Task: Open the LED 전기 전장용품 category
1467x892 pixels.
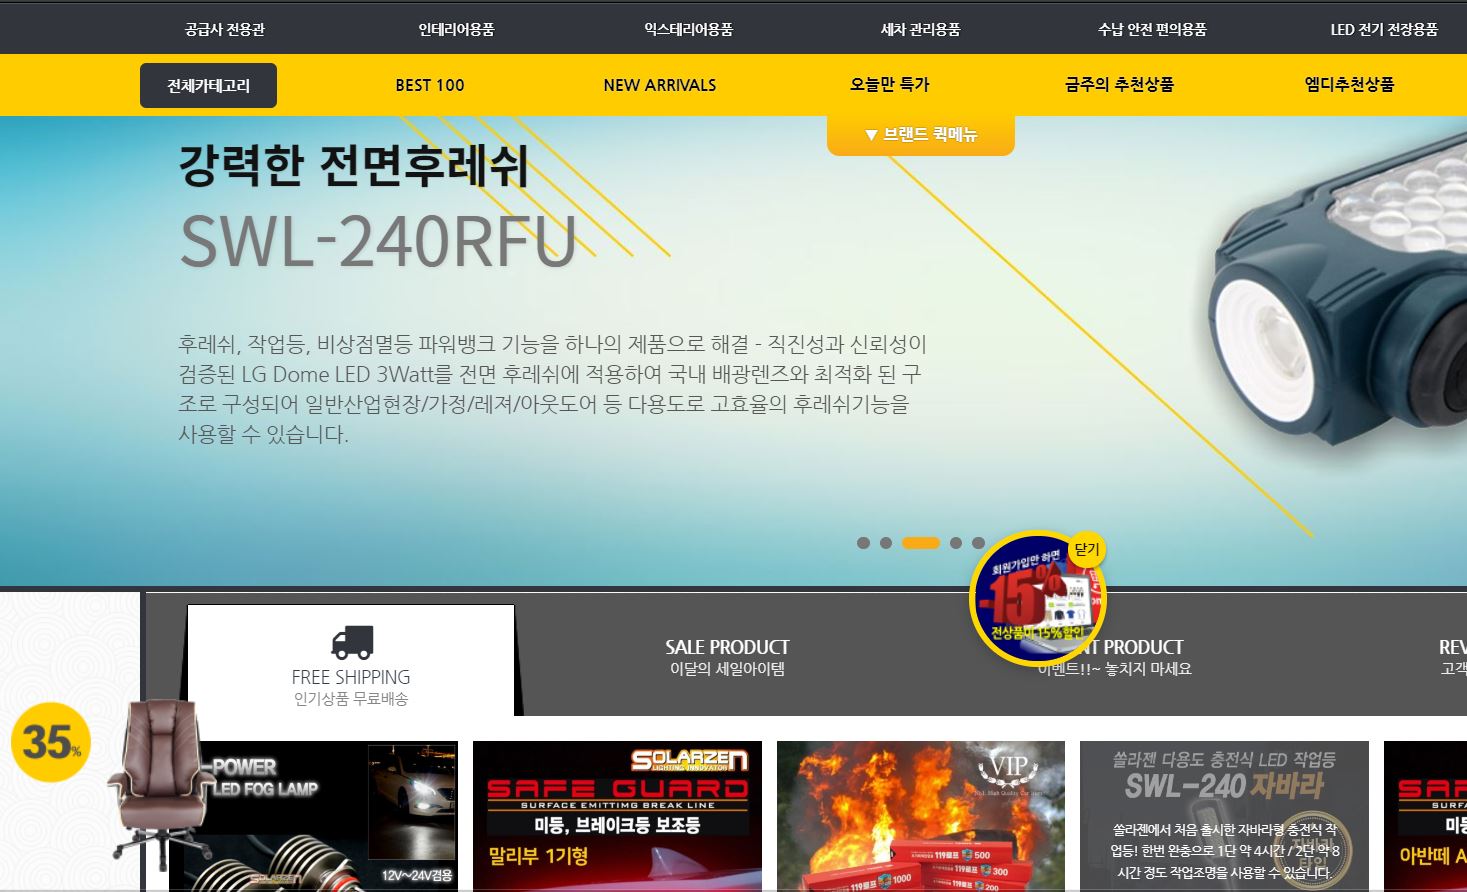Action: pyautogui.click(x=1384, y=30)
